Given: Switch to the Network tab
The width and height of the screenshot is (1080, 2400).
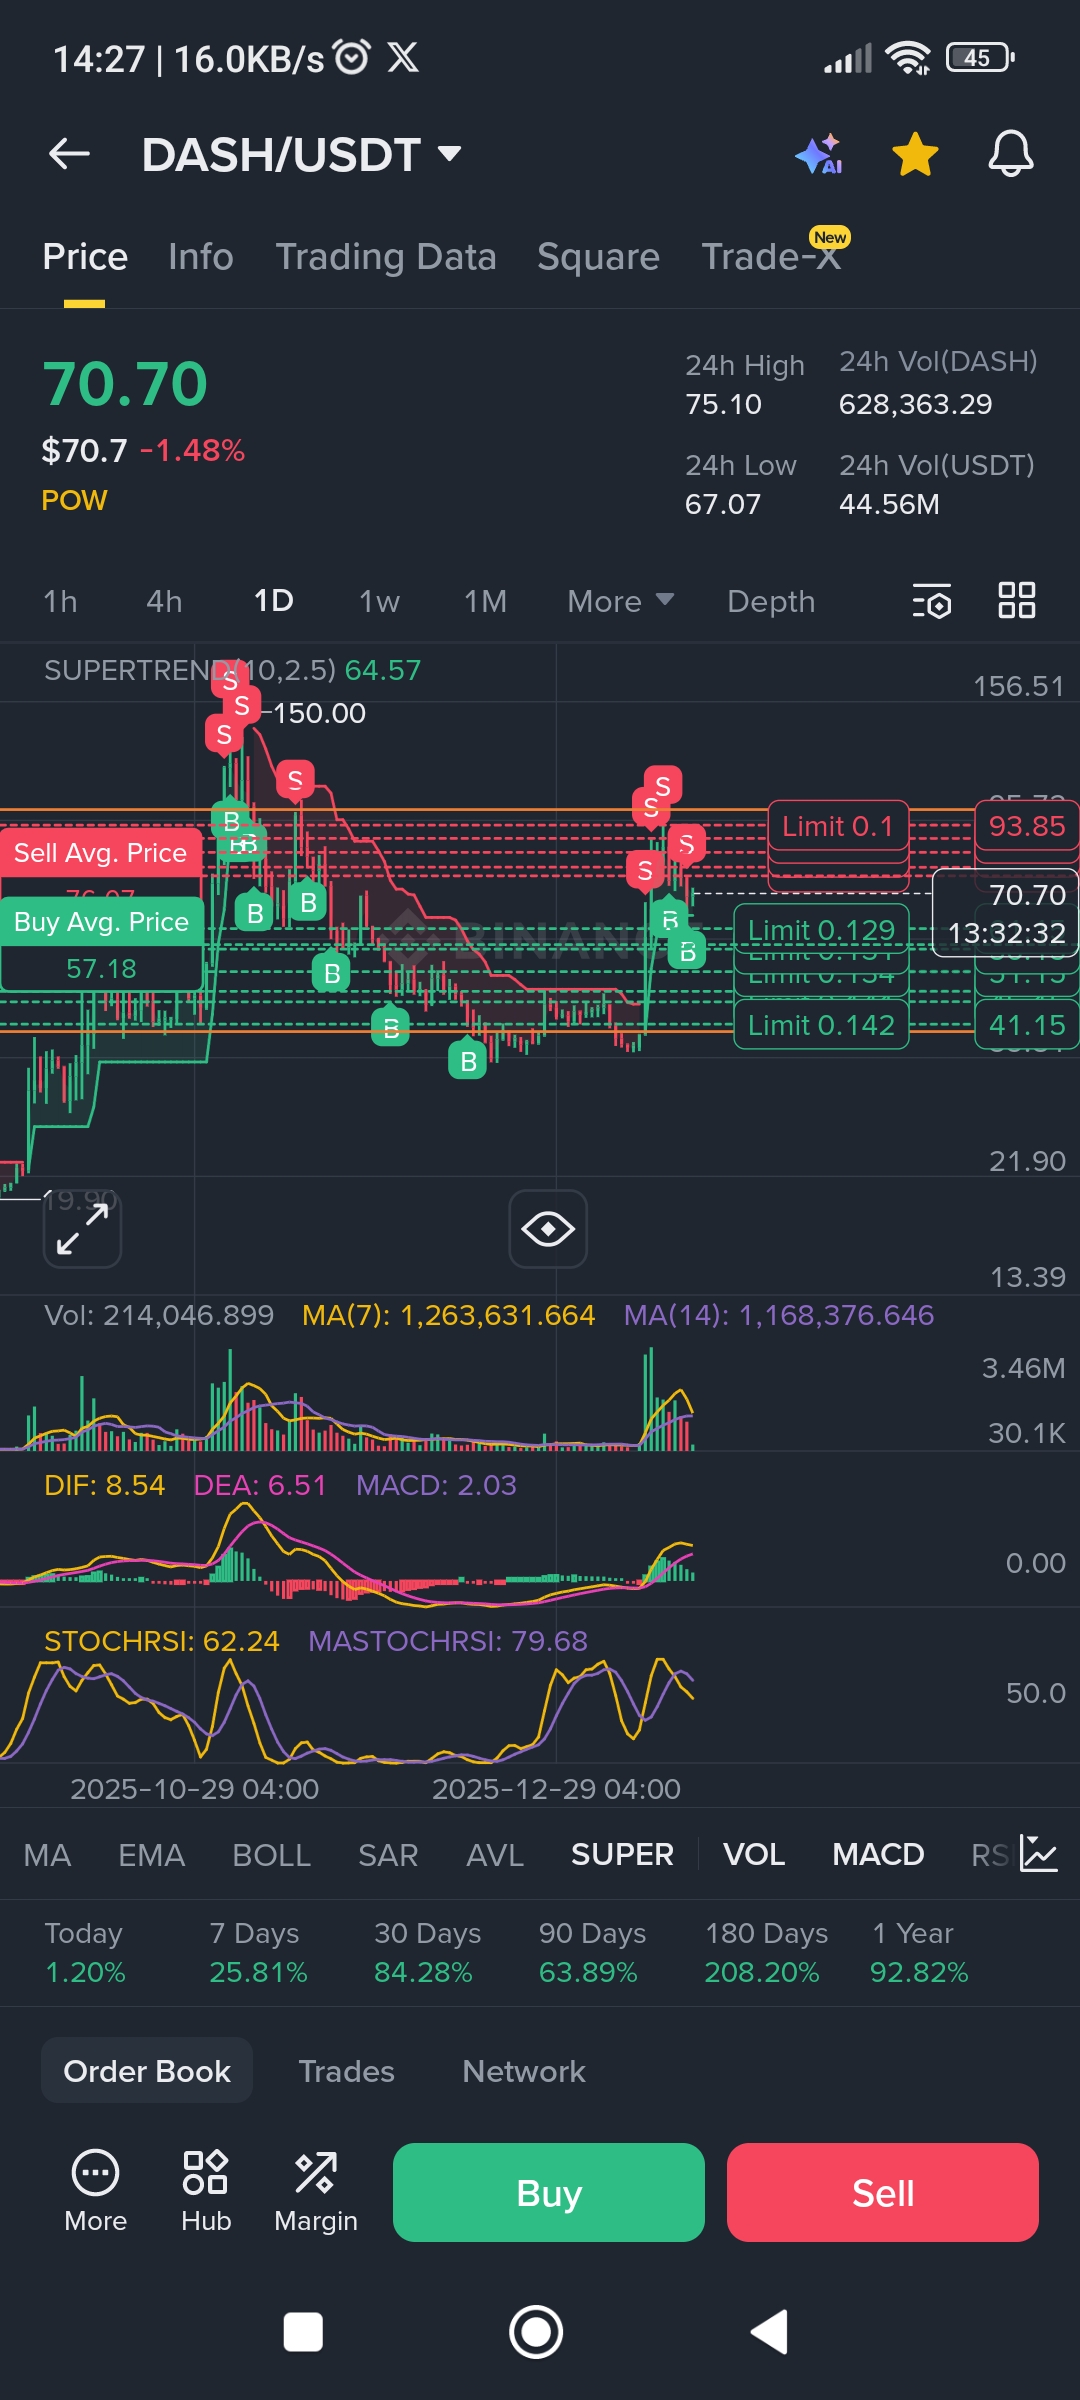Looking at the screenshot, I should point(524,2071).
